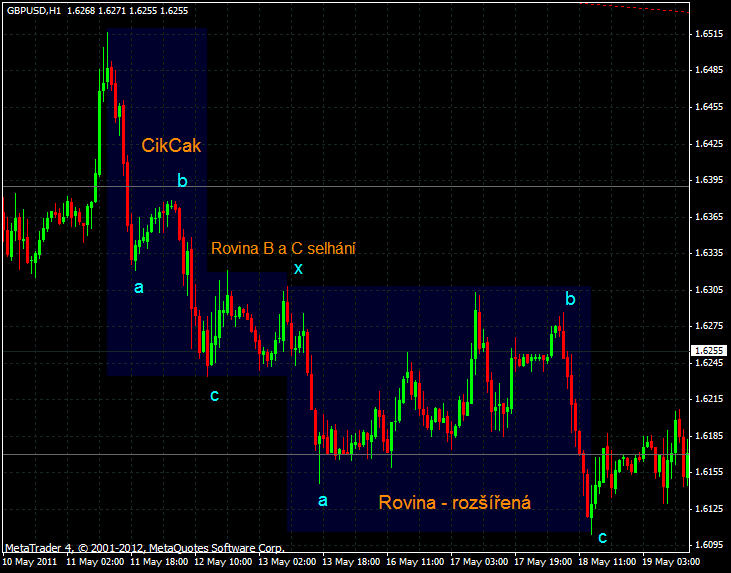The width and height of the screenshot is (731, 573).
Task: Click the 1.6185 price axis label
Action: (x=709, y=435)
